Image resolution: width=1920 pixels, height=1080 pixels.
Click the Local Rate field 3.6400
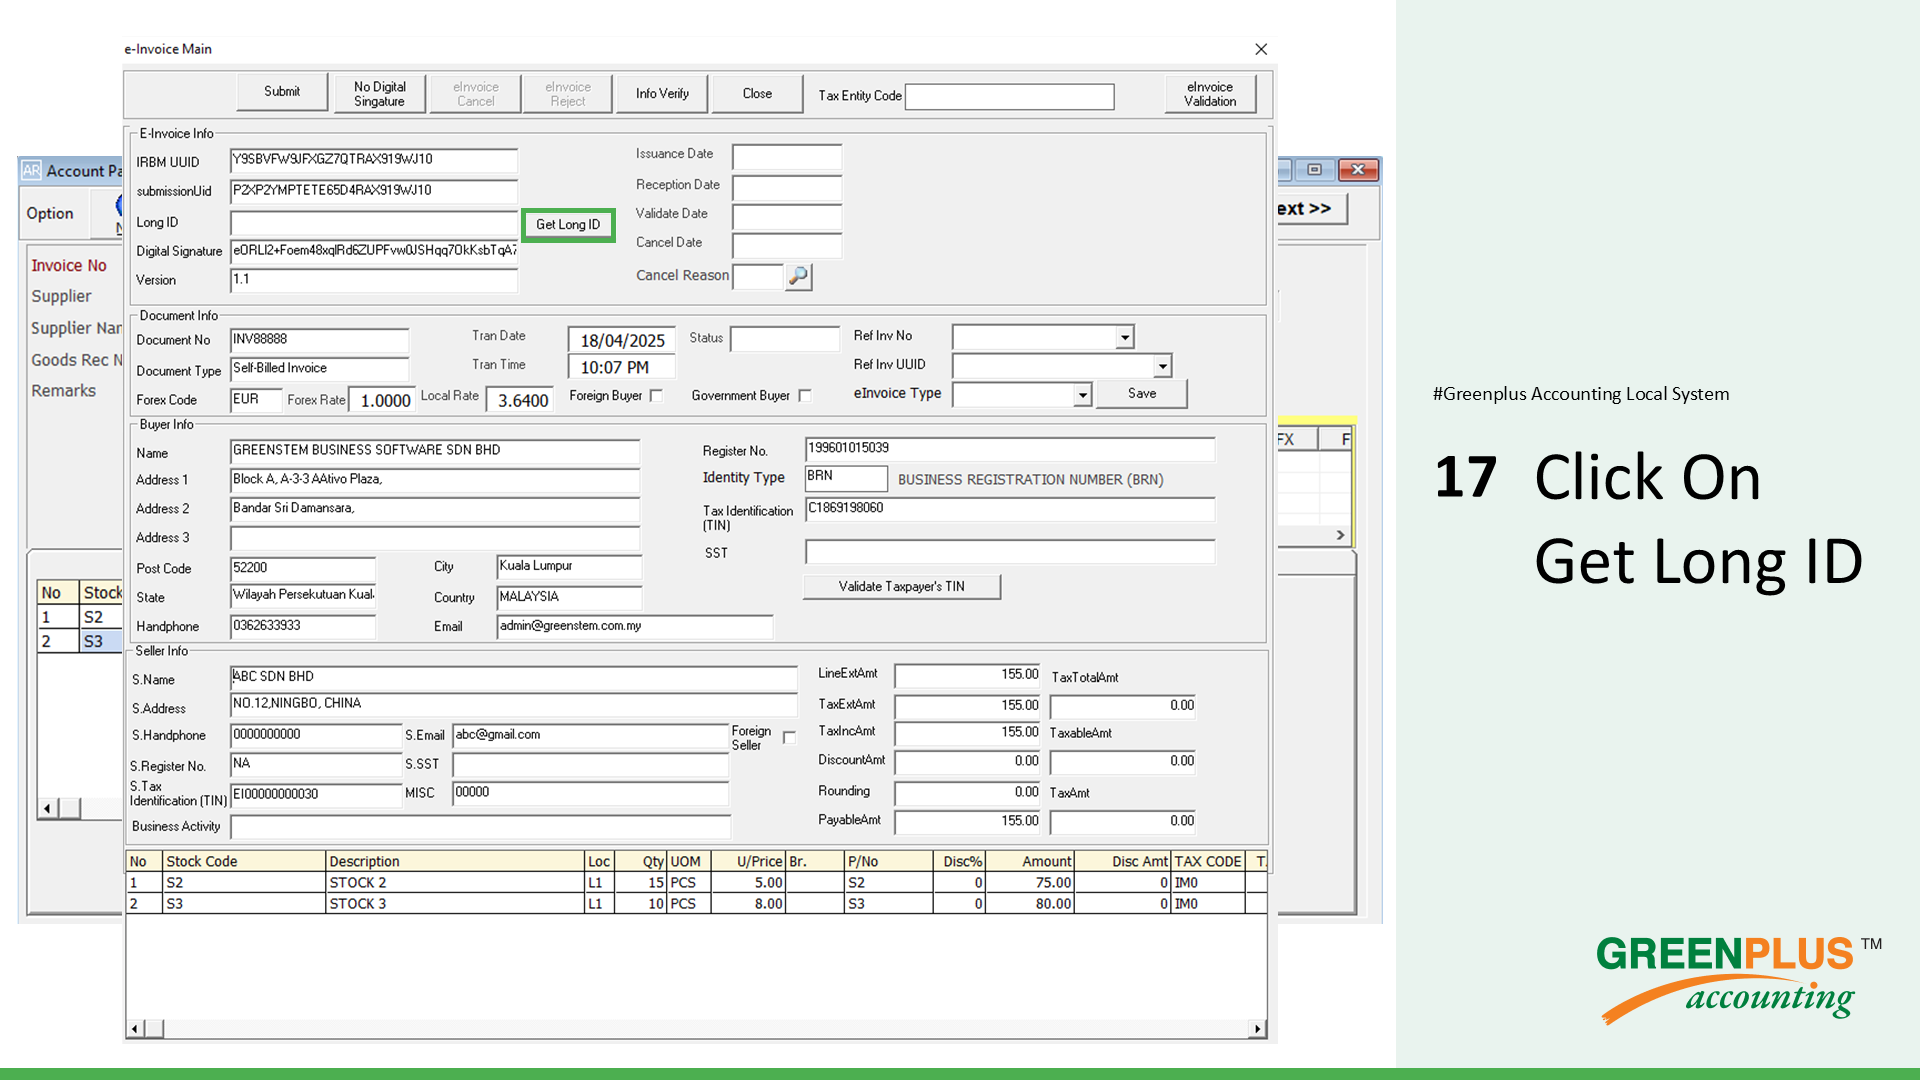click(518, 401)
